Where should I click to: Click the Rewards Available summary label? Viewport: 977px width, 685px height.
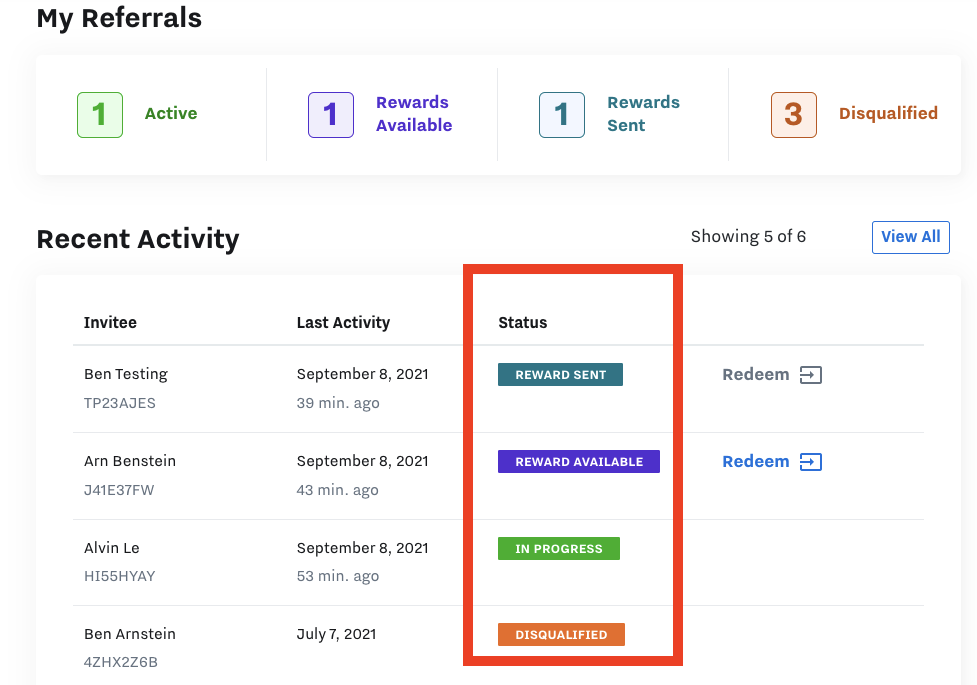(414, 114)
